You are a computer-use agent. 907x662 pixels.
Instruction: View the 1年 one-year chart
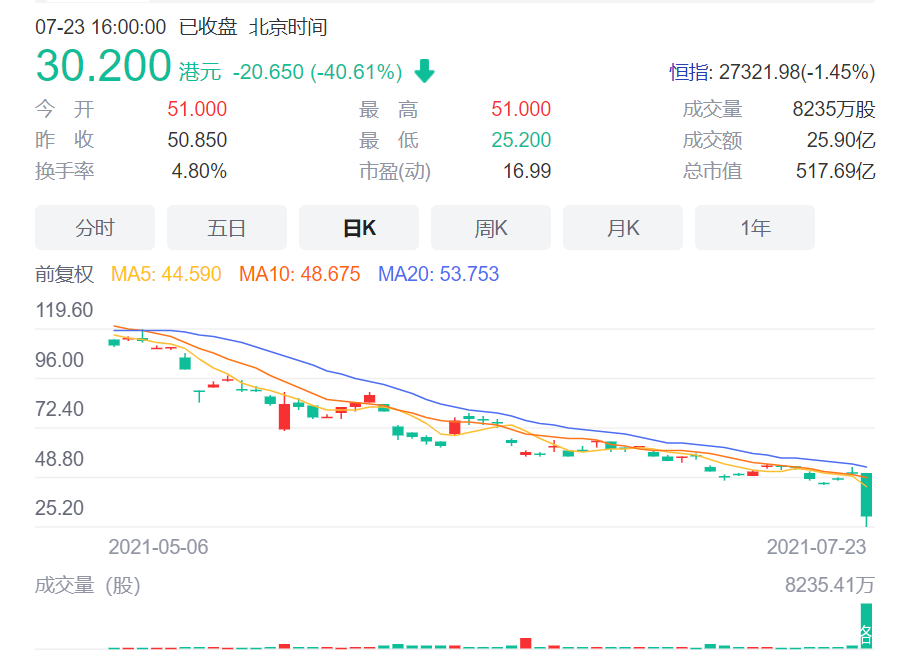[755, 228]
